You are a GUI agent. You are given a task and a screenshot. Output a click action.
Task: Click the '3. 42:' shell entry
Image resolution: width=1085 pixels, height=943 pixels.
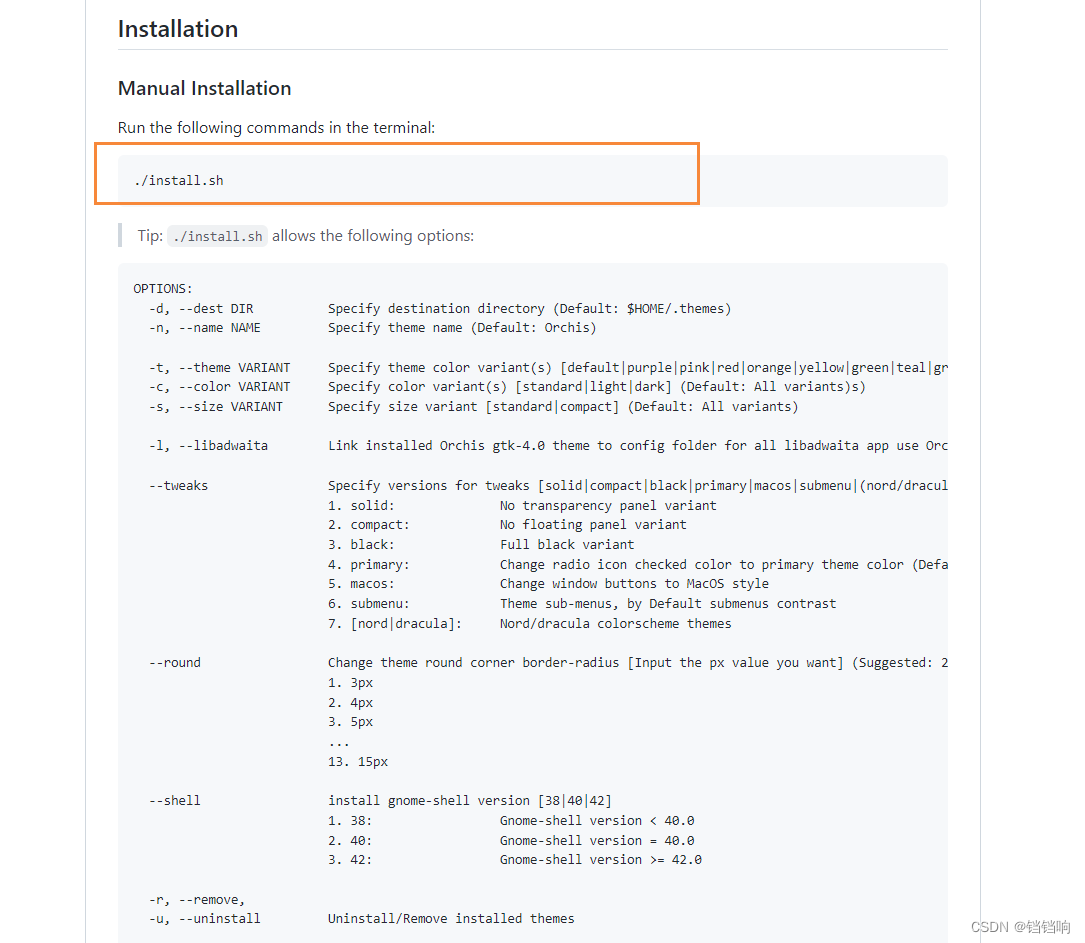pos(350,860)
